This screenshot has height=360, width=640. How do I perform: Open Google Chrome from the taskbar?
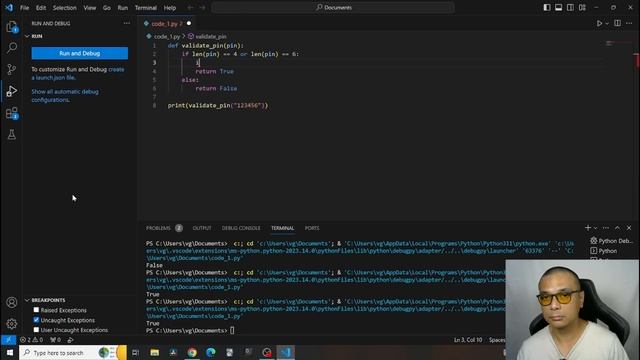click(192, 352)
